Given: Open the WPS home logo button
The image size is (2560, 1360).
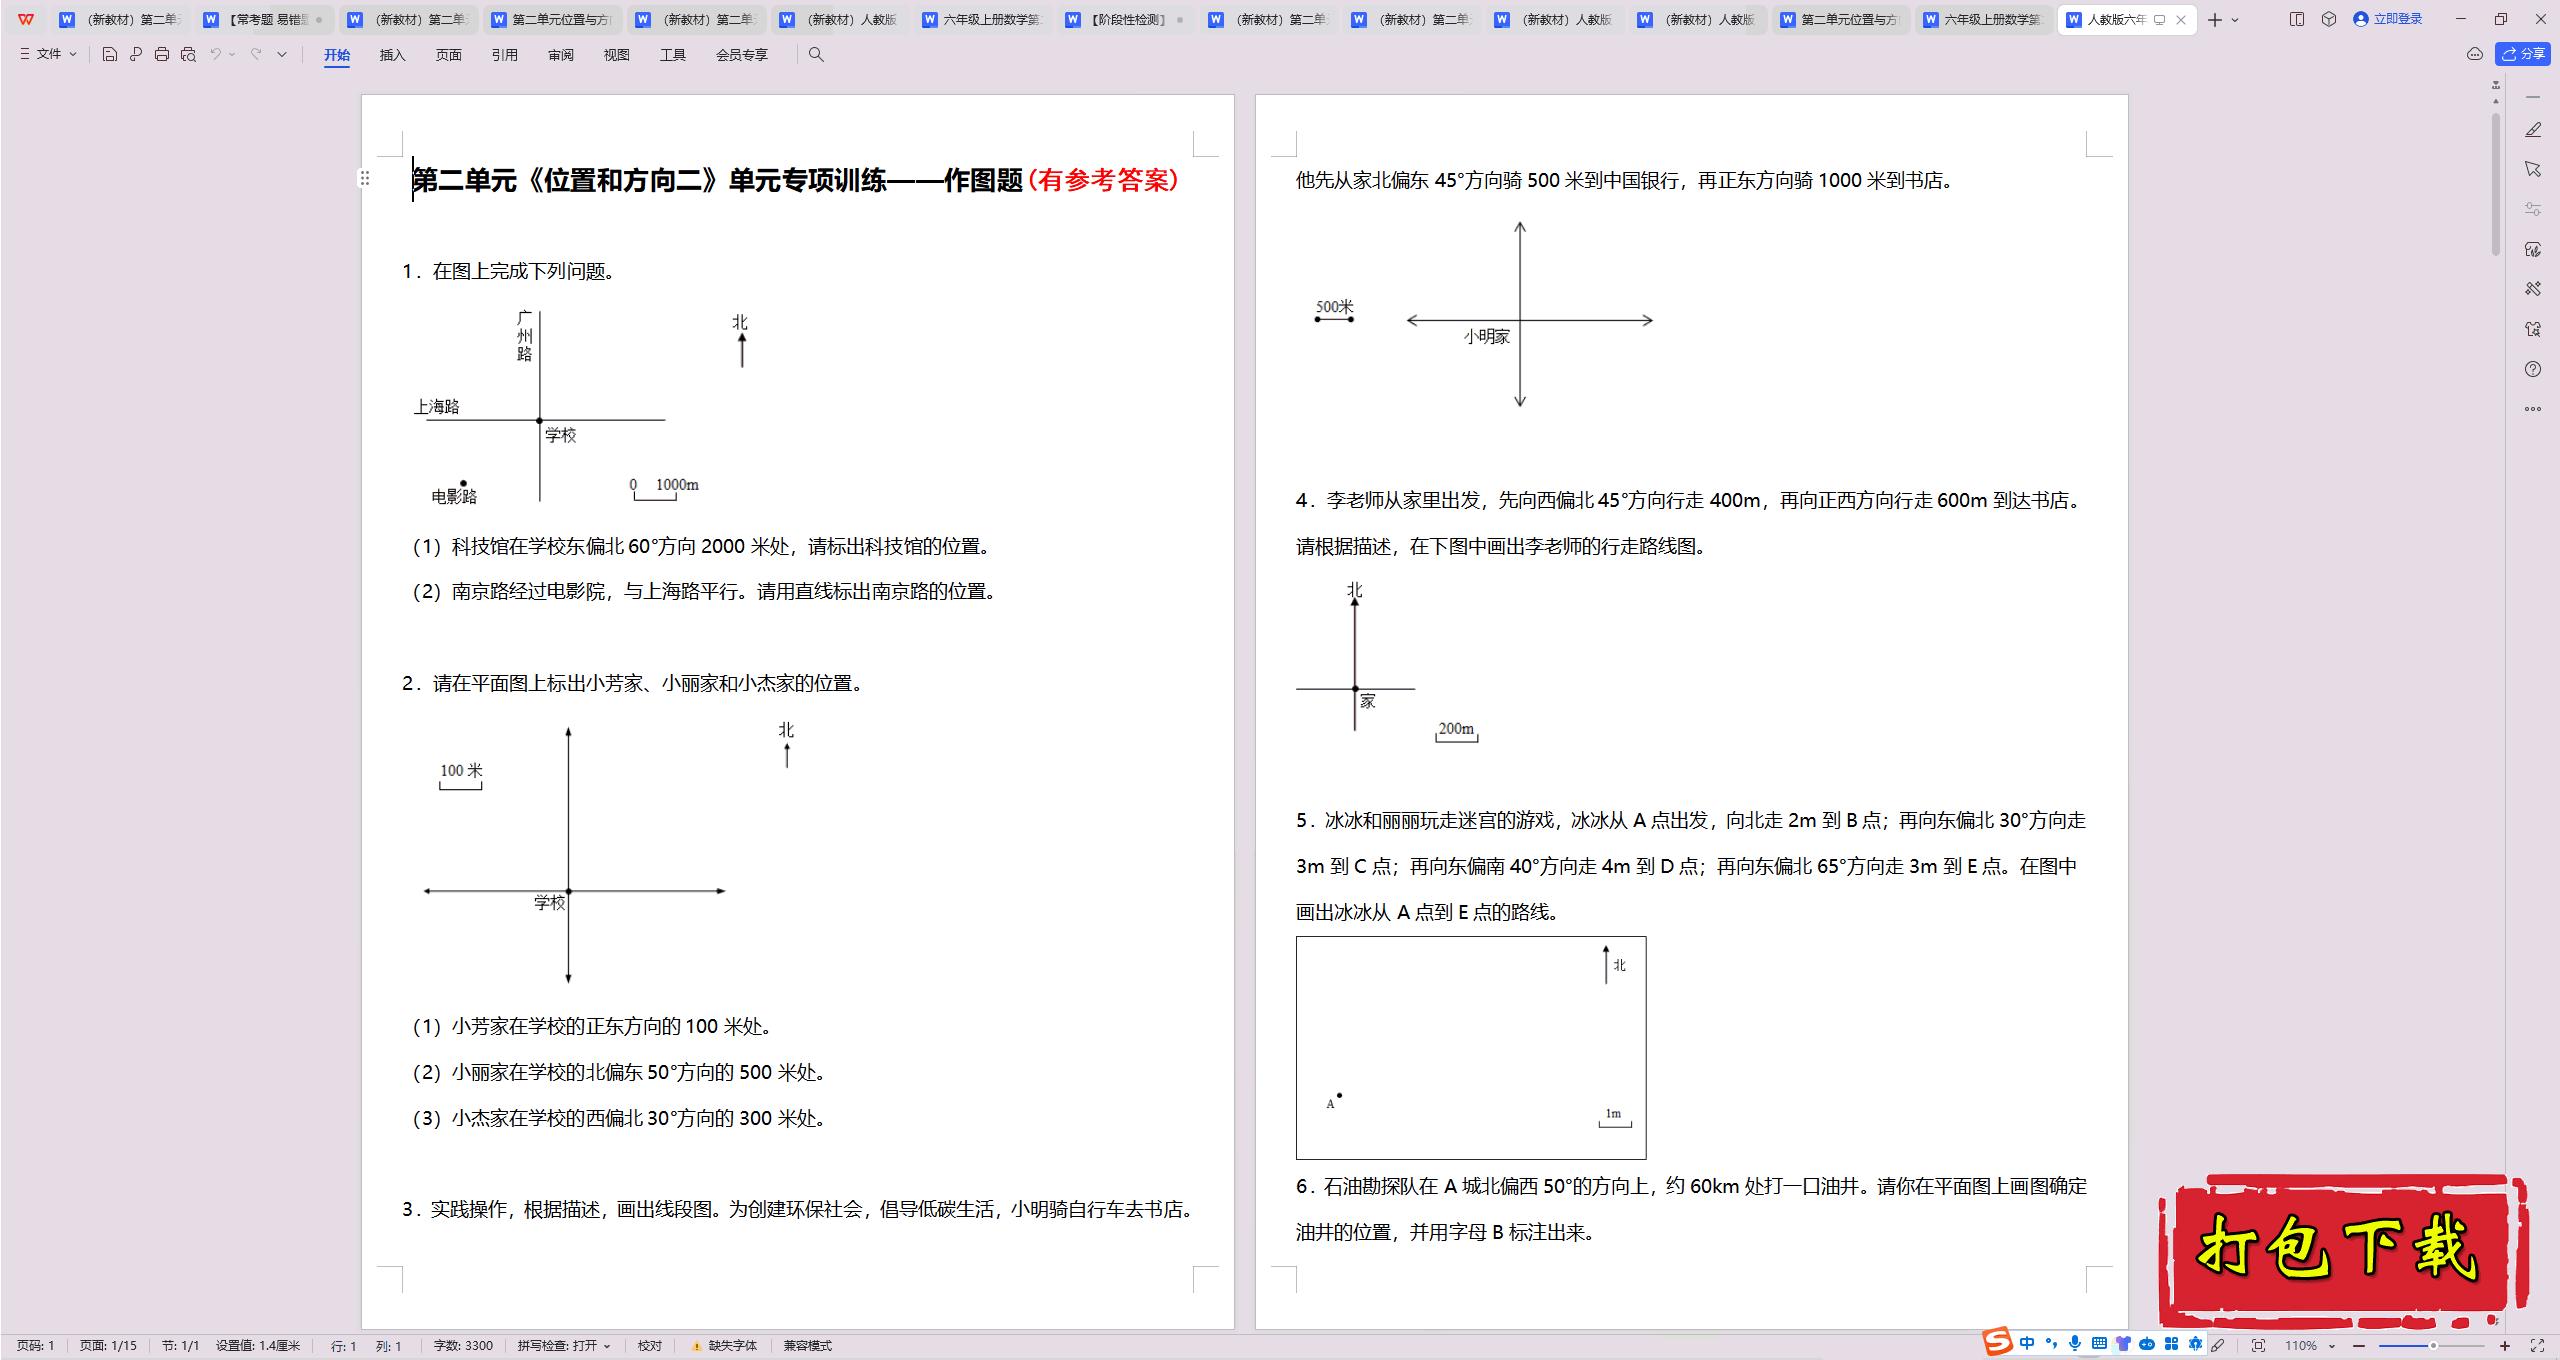Looking at the screenshot, I should coord(26,19).
